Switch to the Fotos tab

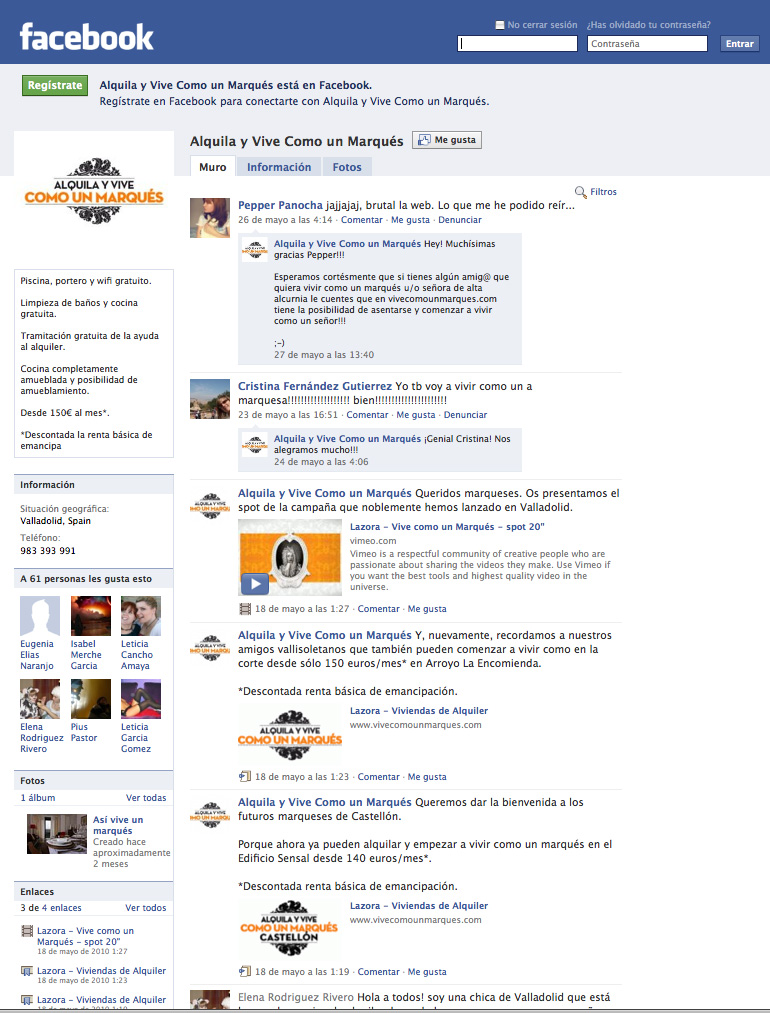[347, 167]
